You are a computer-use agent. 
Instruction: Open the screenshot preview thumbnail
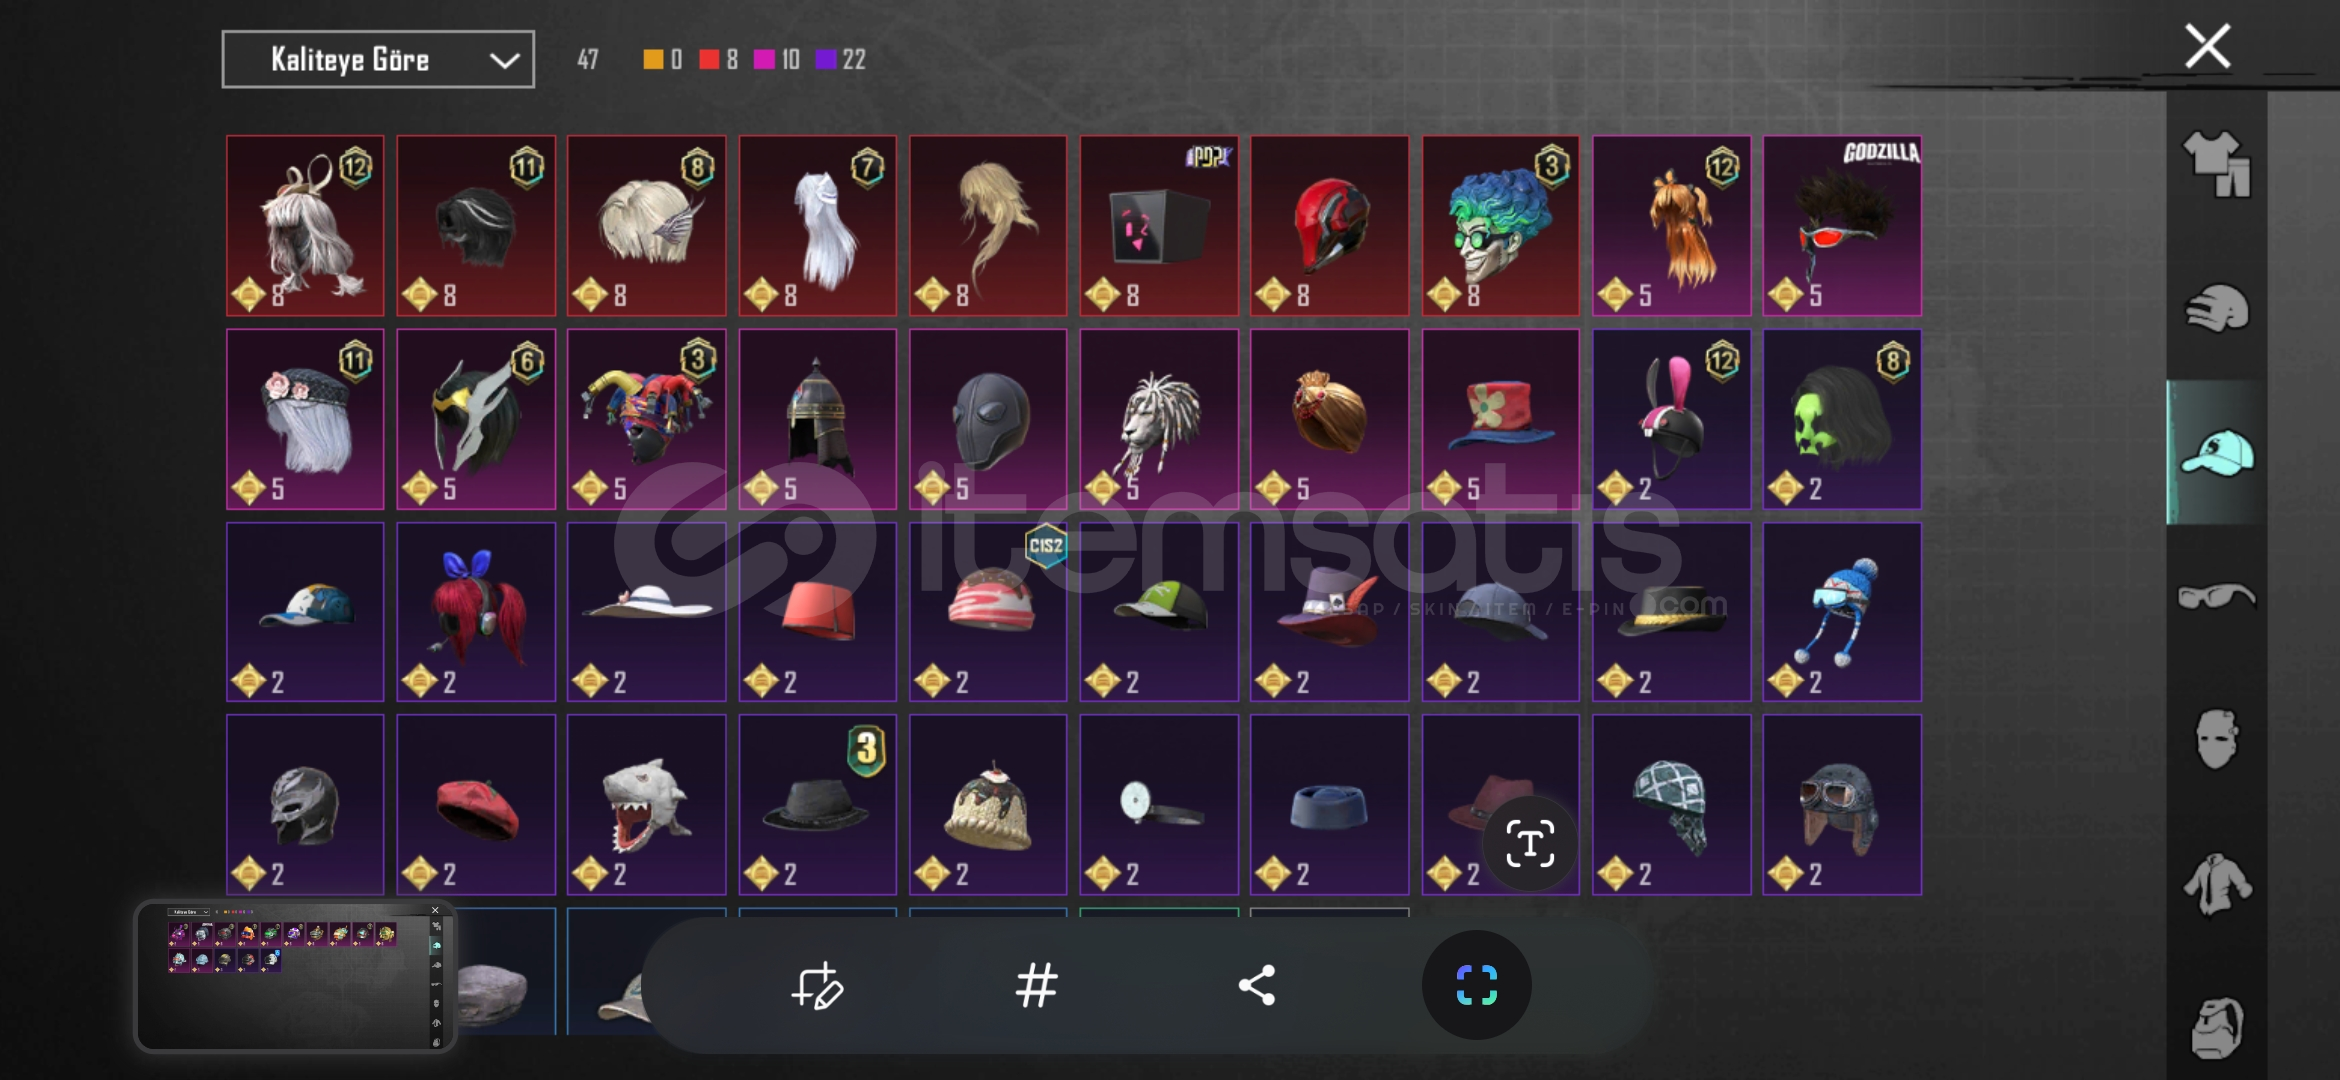pos(296,977)
